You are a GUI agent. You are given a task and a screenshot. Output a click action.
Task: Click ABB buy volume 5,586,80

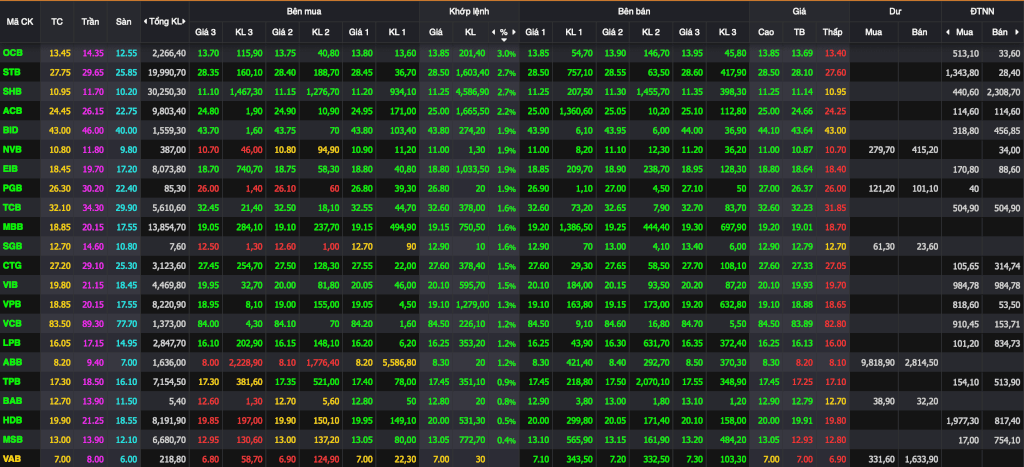[397, 362]
